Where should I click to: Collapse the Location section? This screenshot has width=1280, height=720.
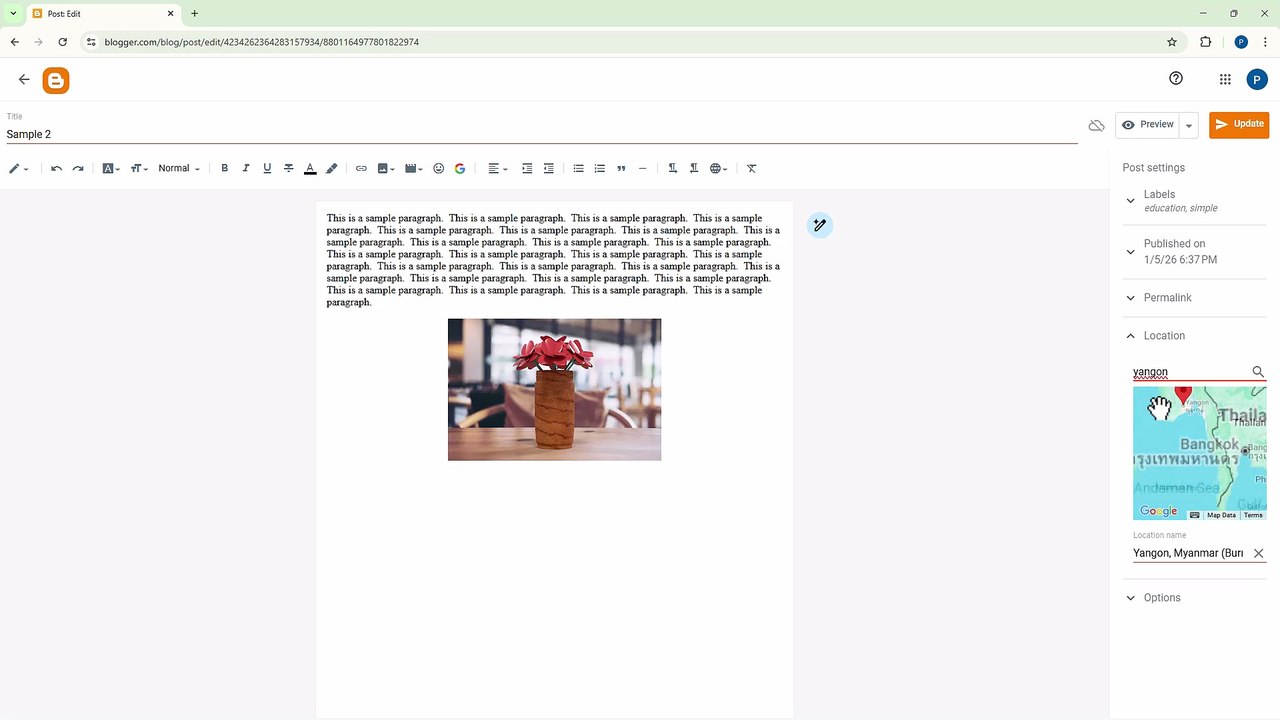[x=1194, y=336]
